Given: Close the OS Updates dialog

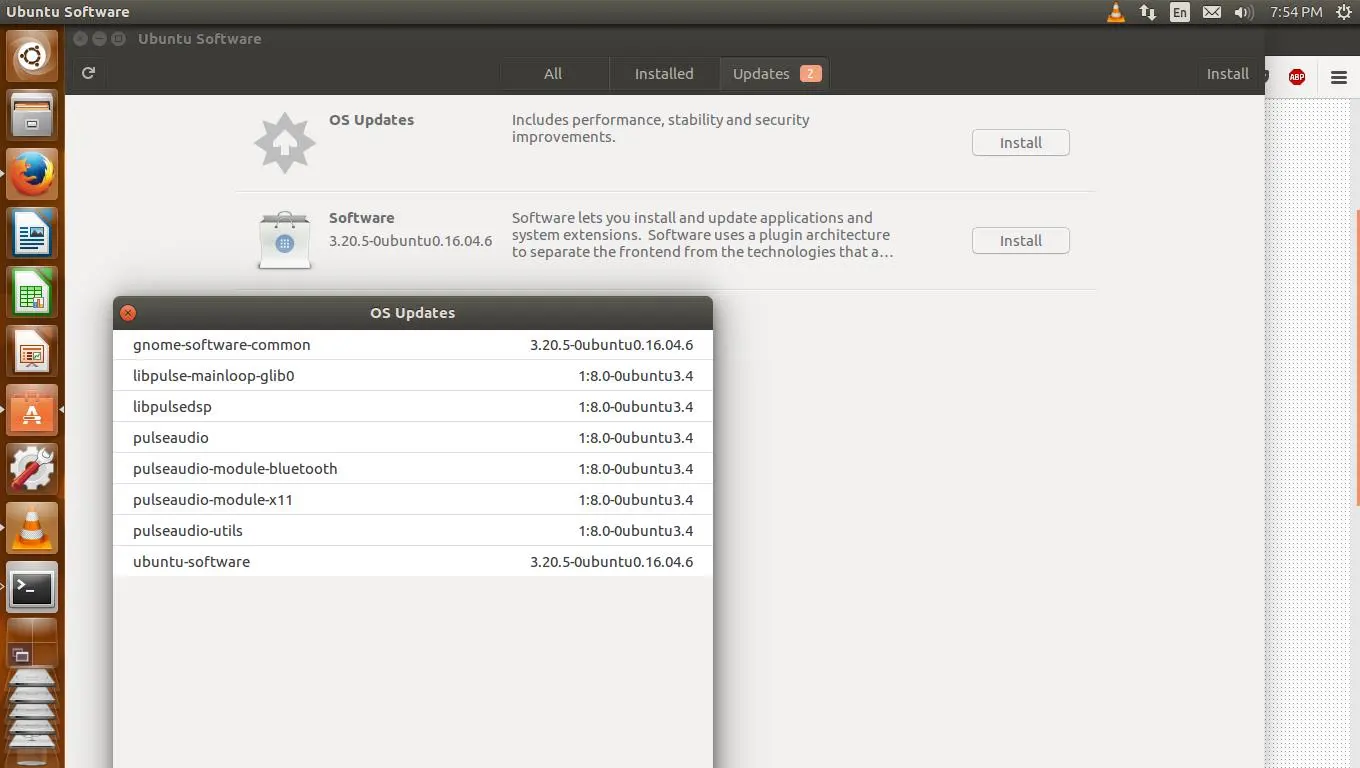Looking at the screenshot, I should (128, 313).
